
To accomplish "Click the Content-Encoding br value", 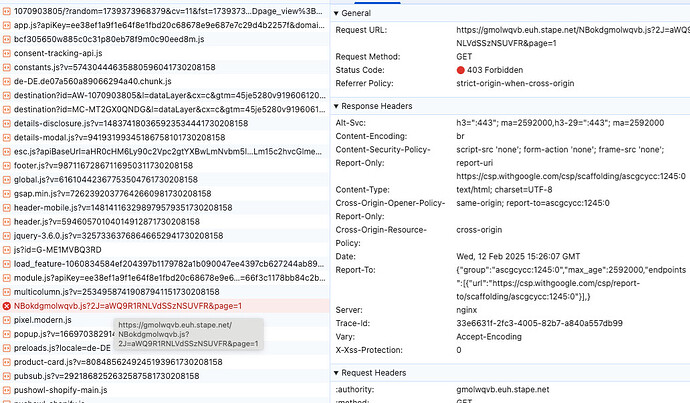I will click(x=460, y=136).
